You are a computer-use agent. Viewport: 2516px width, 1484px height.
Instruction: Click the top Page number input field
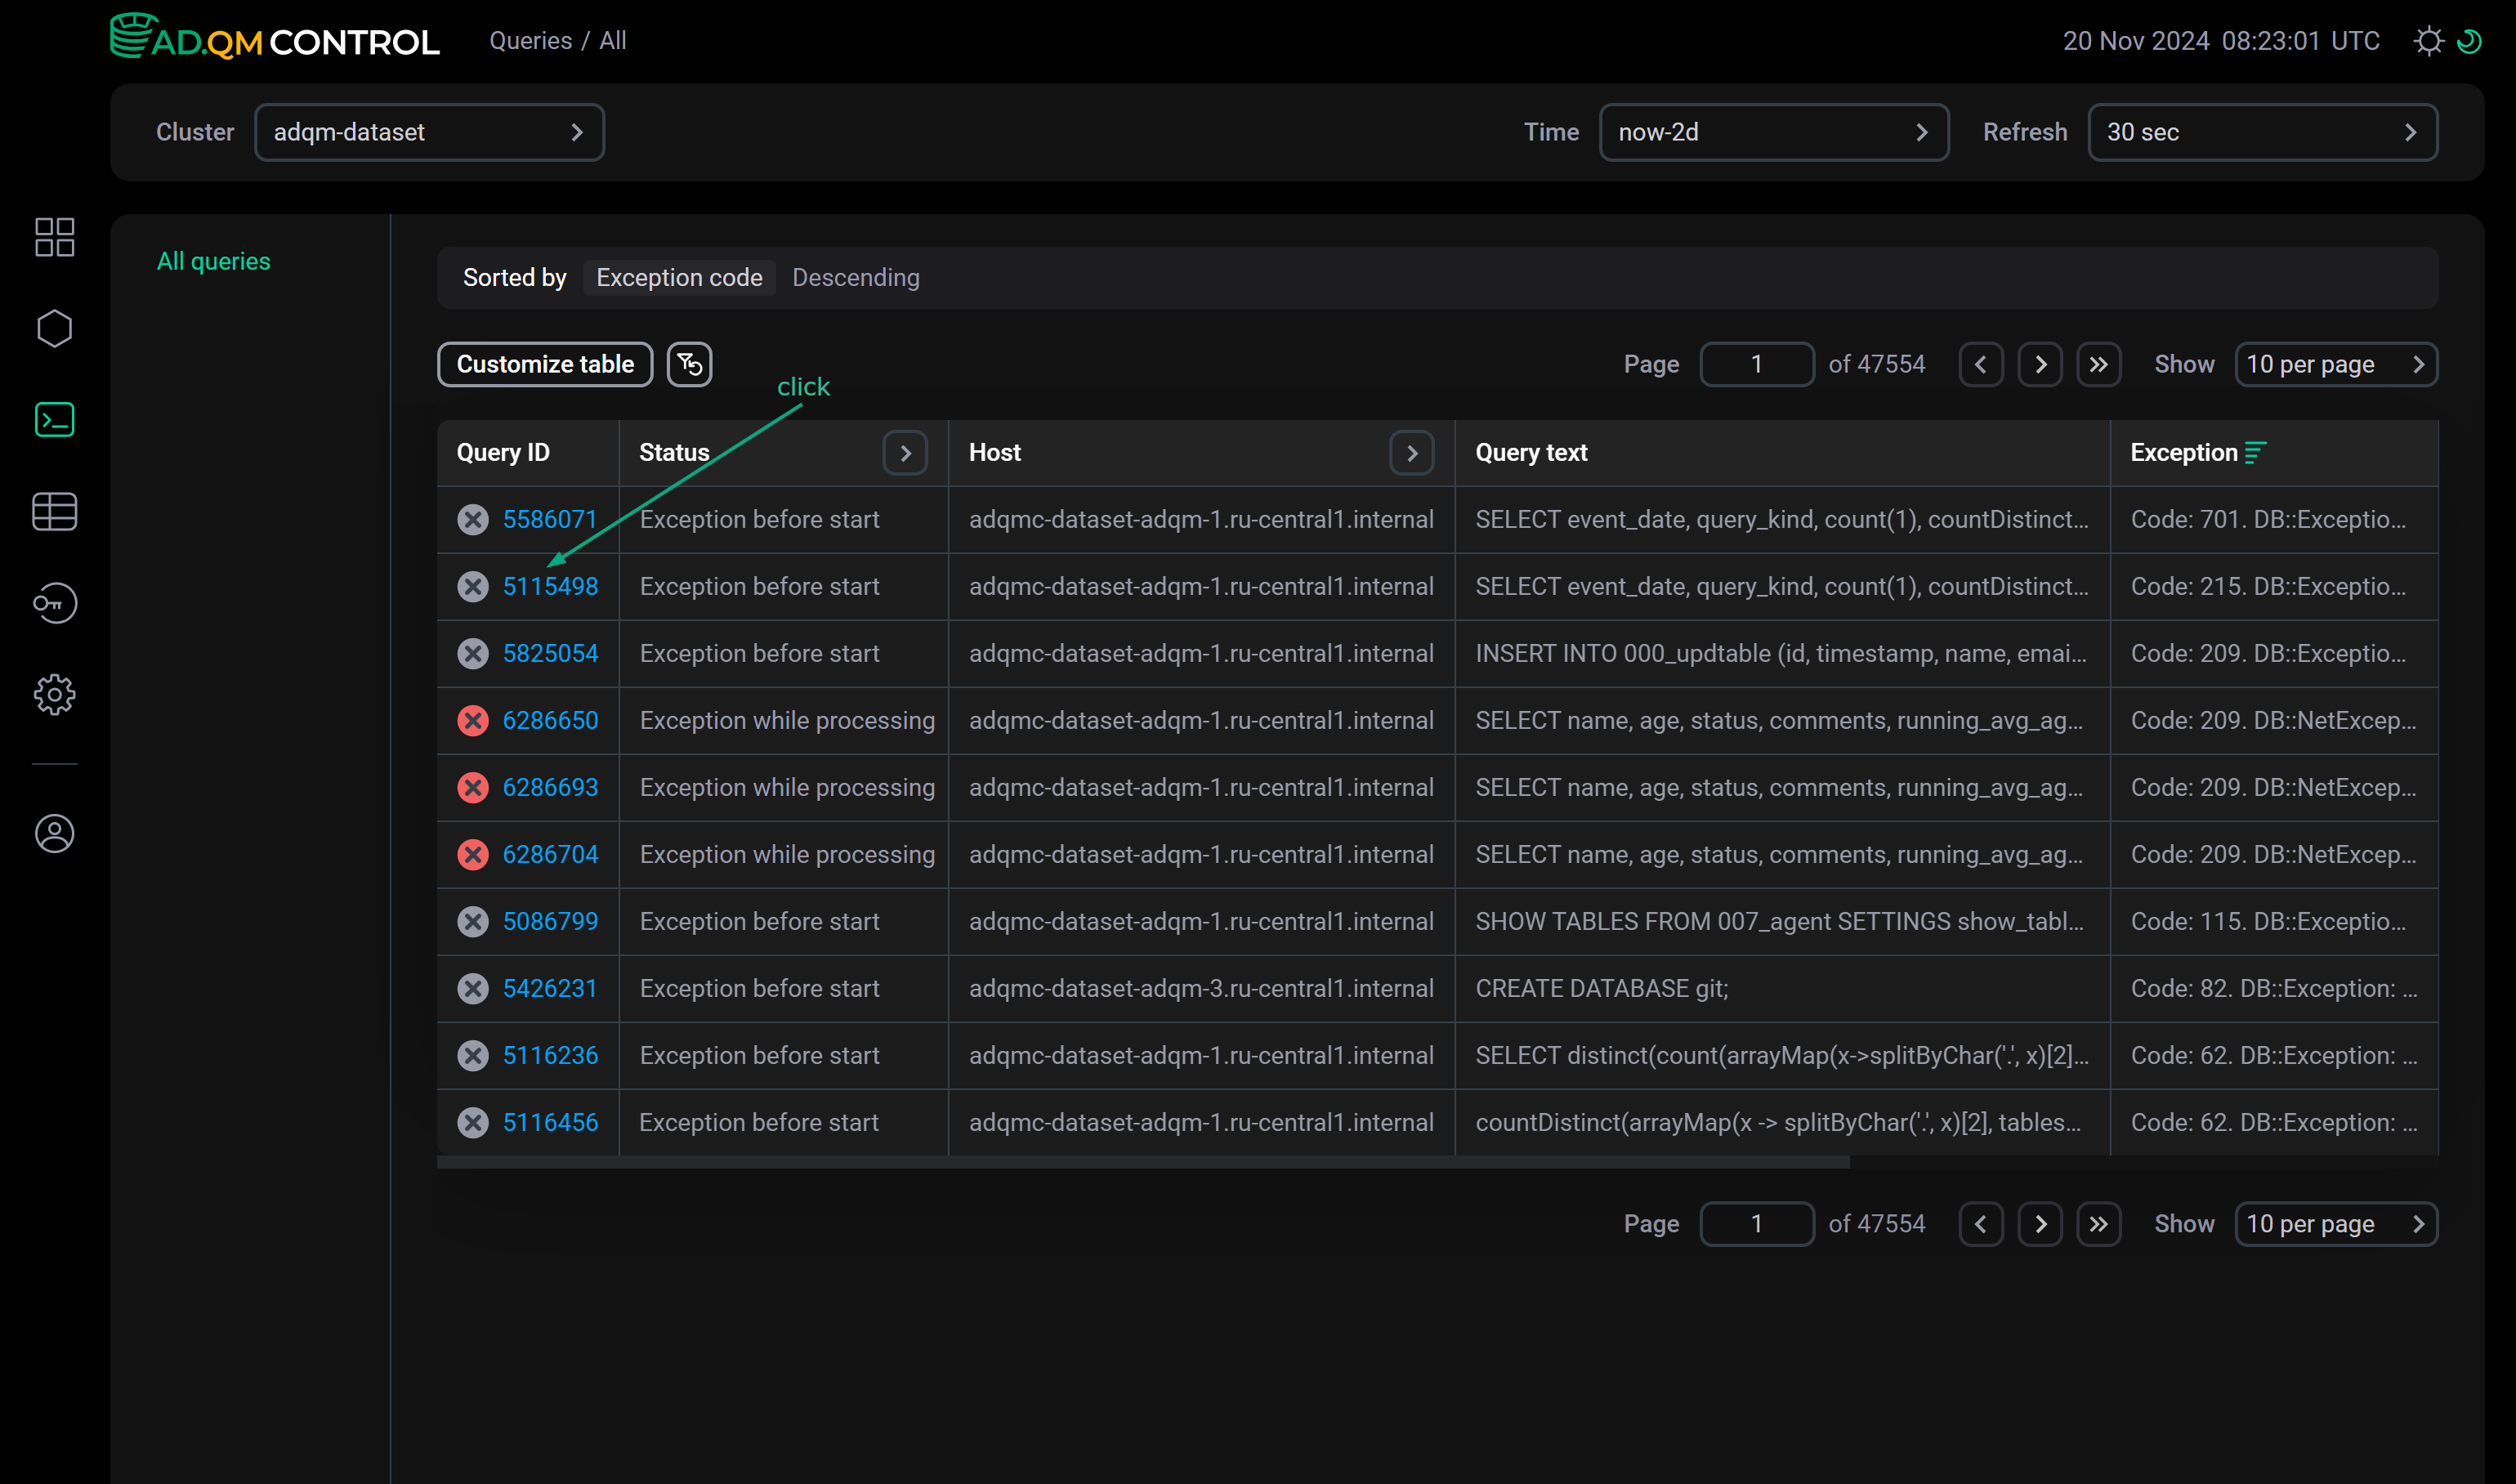pyautogui.click(x=1756, y=364)
